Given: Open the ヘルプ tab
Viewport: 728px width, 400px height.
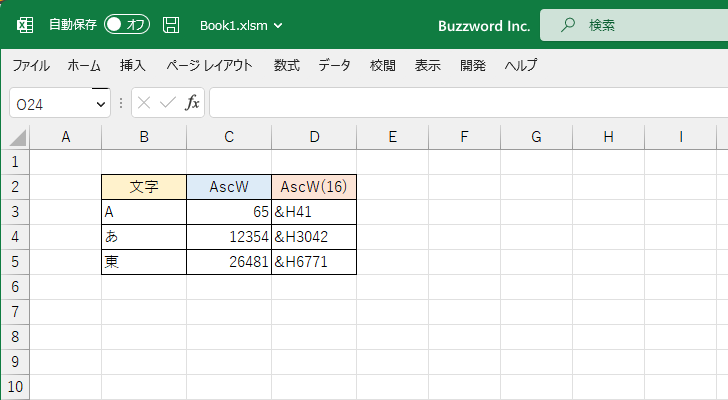Looking at the screenshot, I should pyautogui.click(x=521, y=65).
